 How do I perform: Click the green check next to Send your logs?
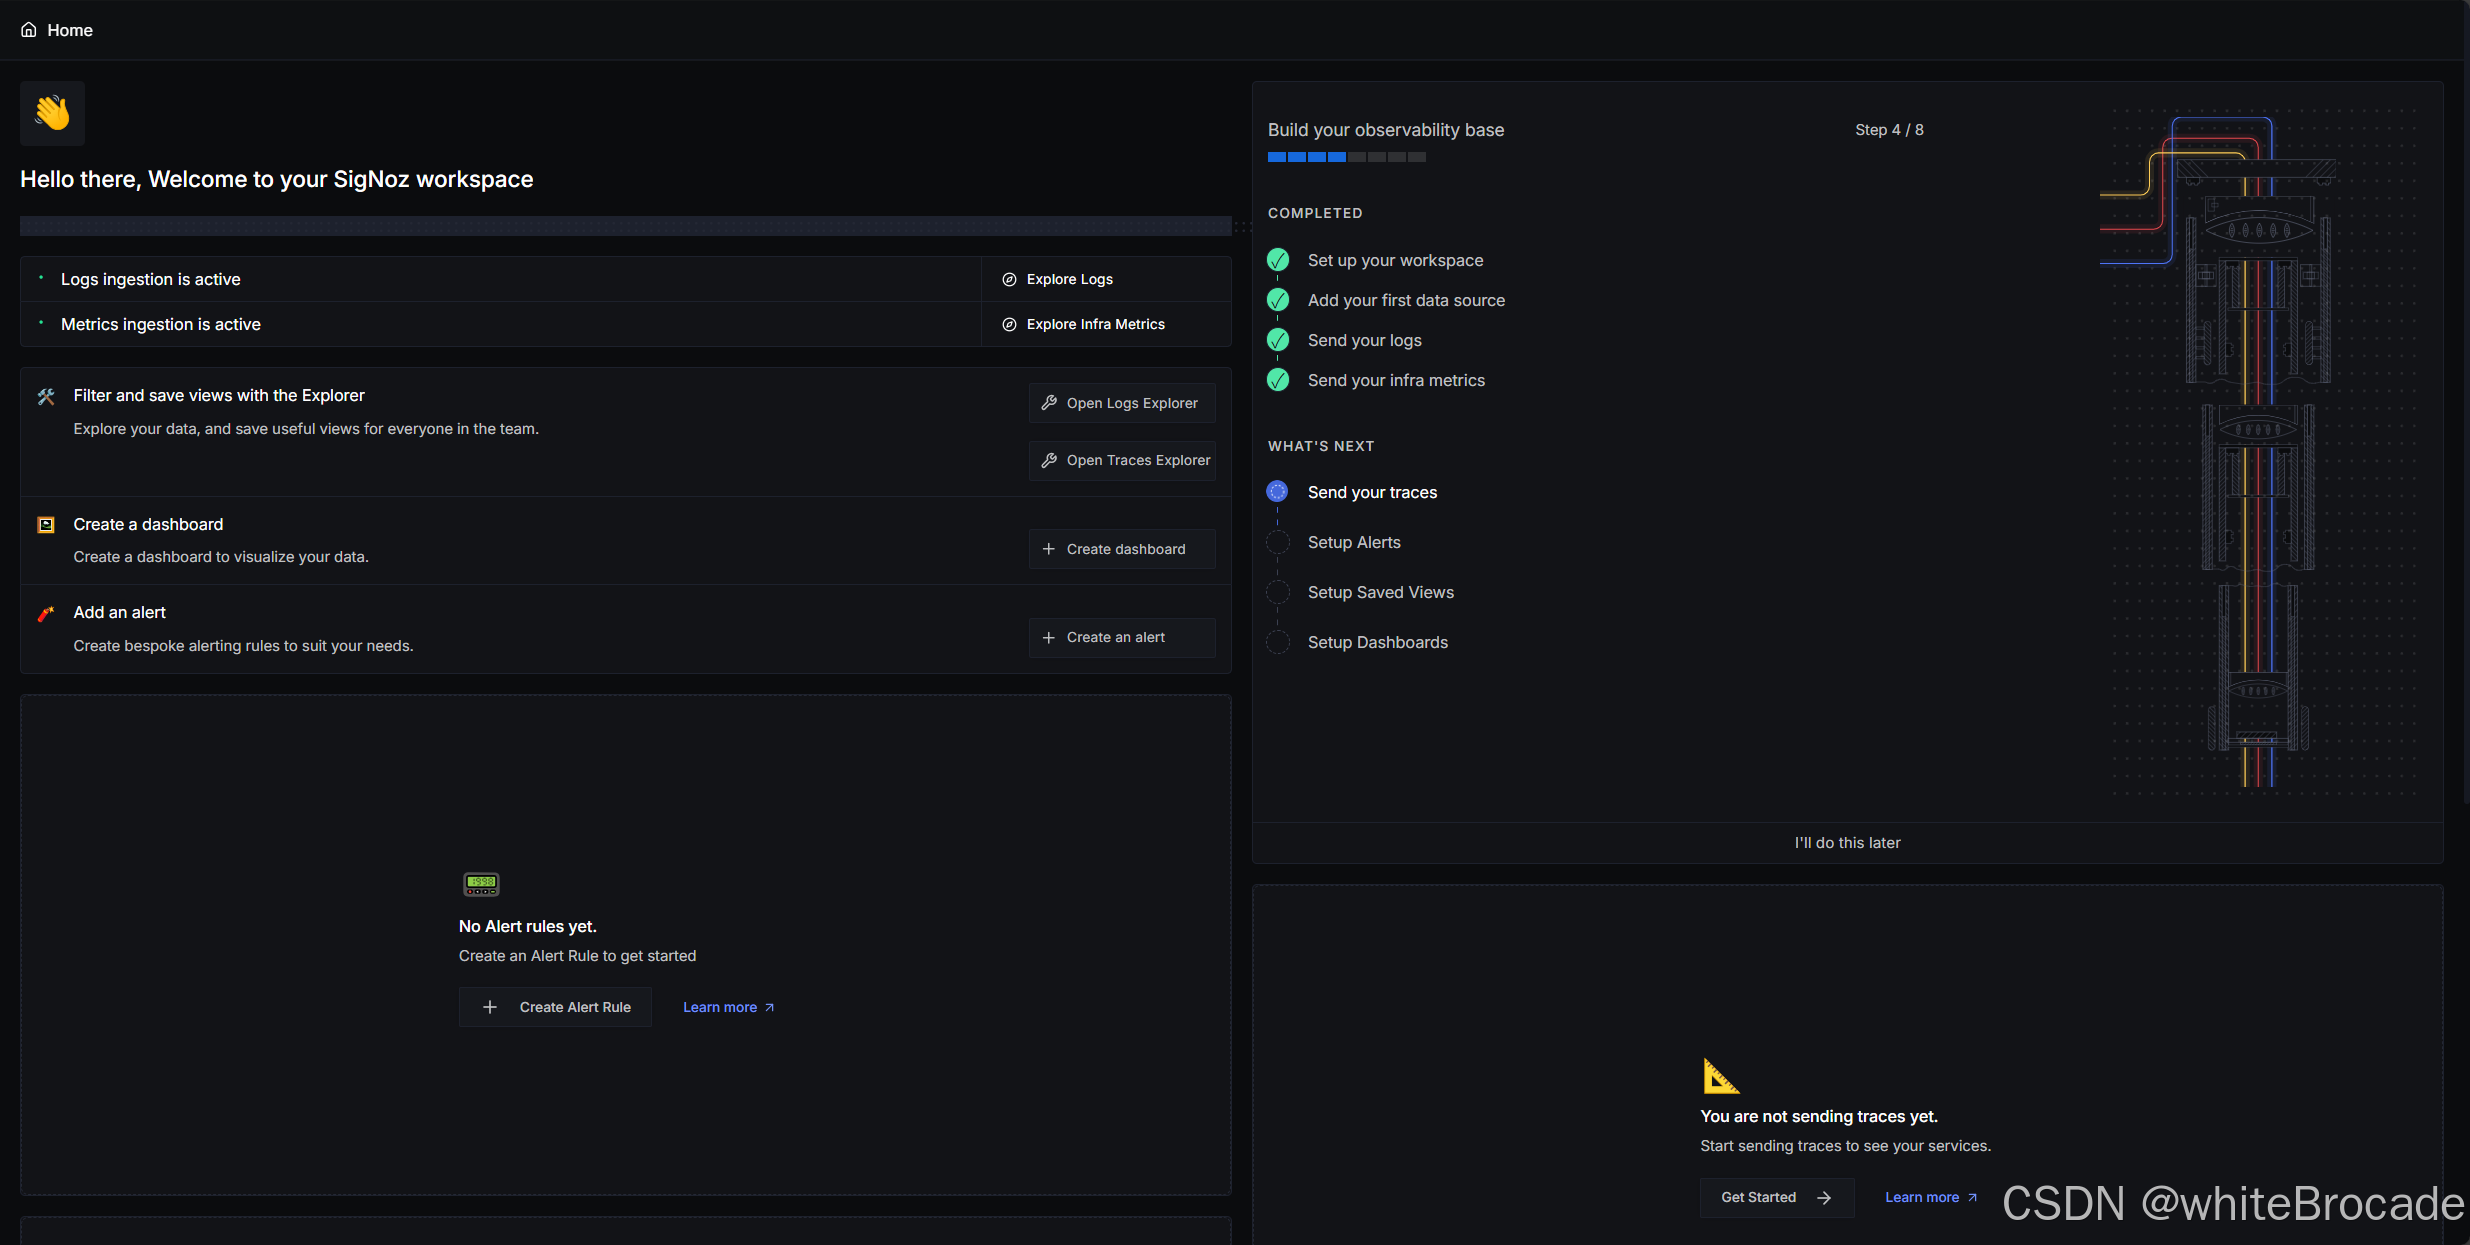tap(1278, 340)
